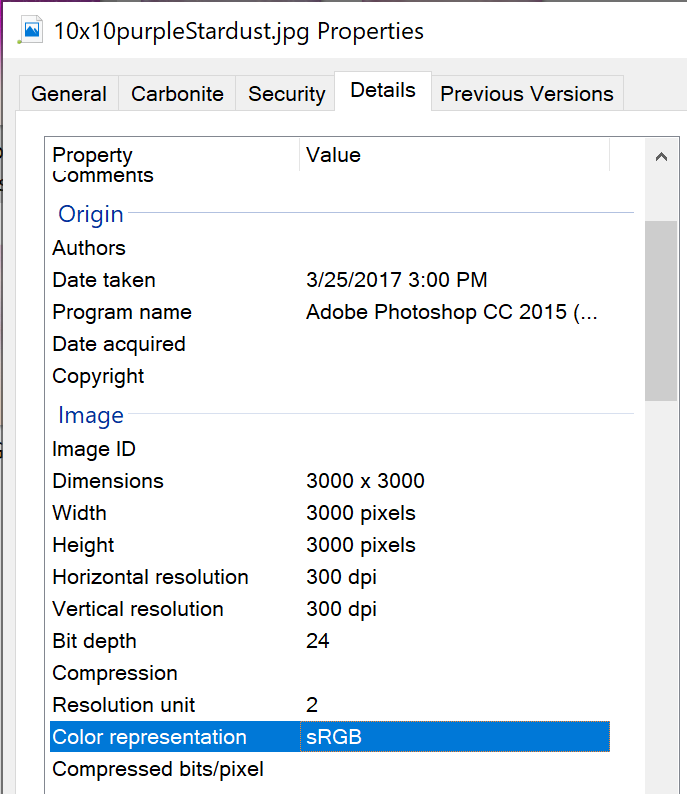Image resolution: width=687 pixels, height=794 pixels.
Task: Click the Property column header
Action: [x=92, y=155]
